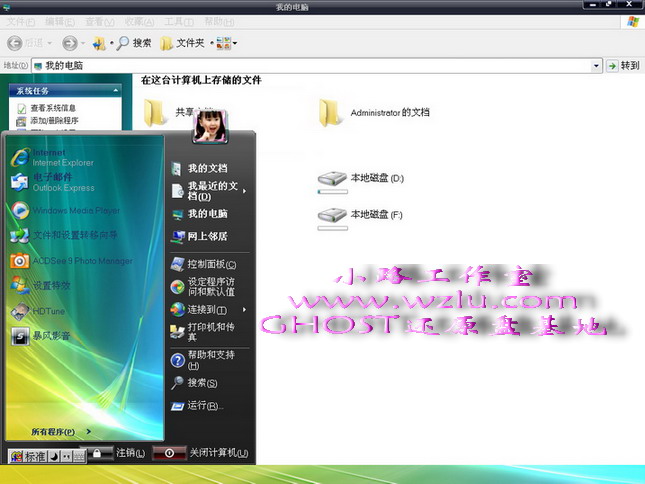The image size is (645, 484).
Task: Launch ACDSee 9 Photo Manager
Action: click(x=70, y=261)
